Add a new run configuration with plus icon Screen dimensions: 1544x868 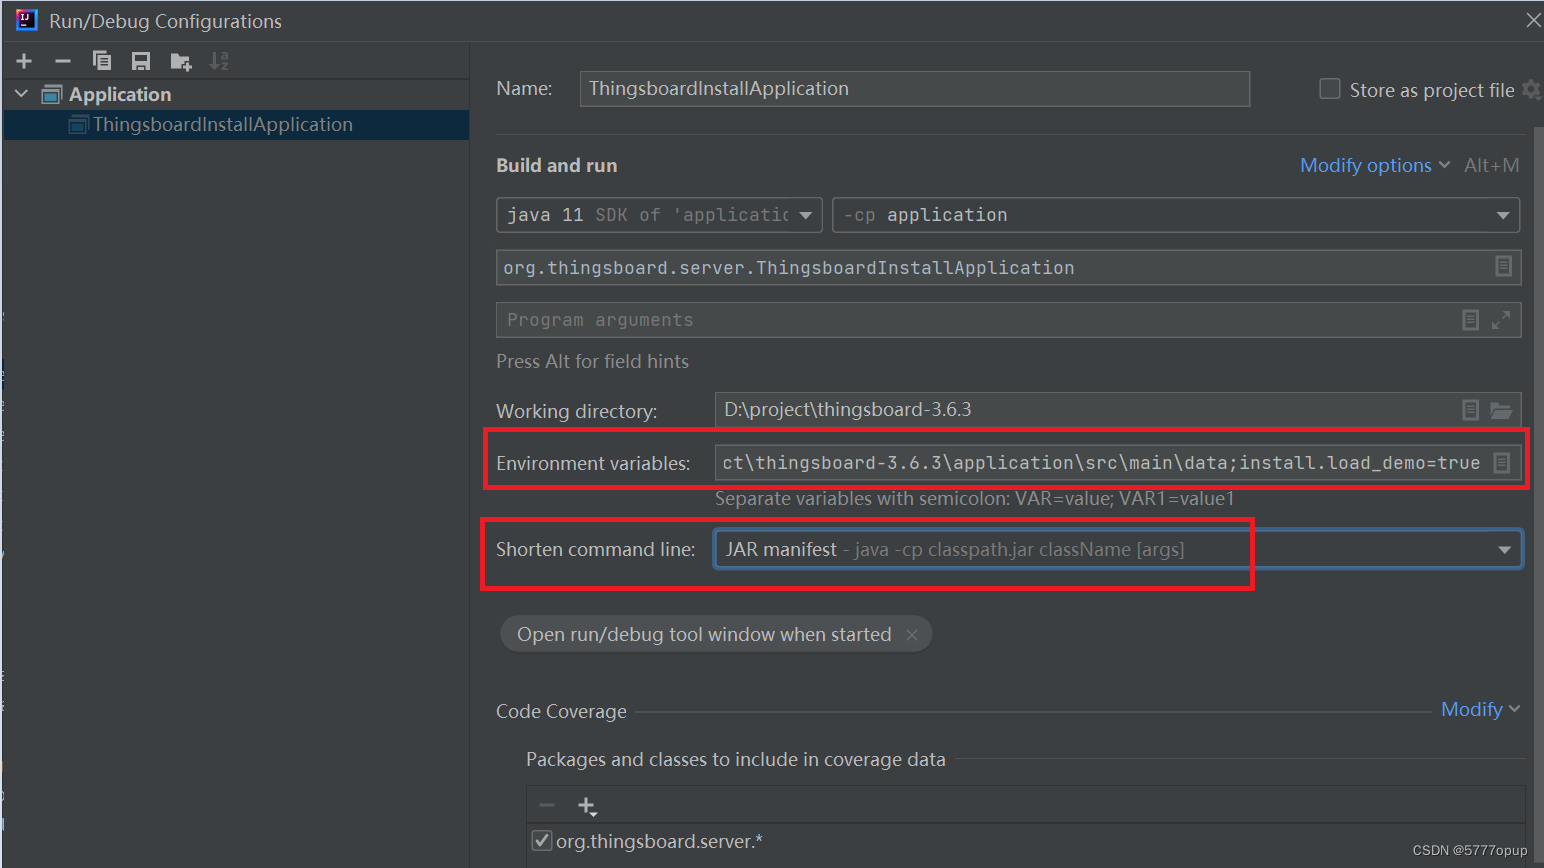24,61
